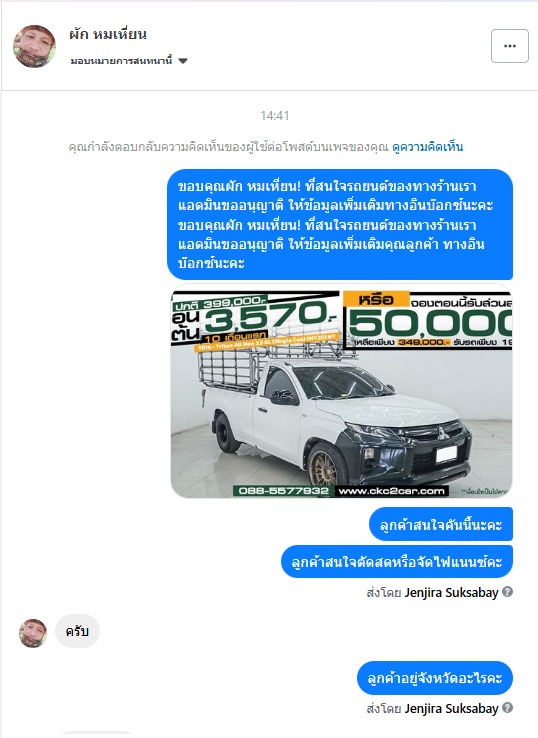
Task: Click the 14:41 timestamp
Action: tap(275, 115)
